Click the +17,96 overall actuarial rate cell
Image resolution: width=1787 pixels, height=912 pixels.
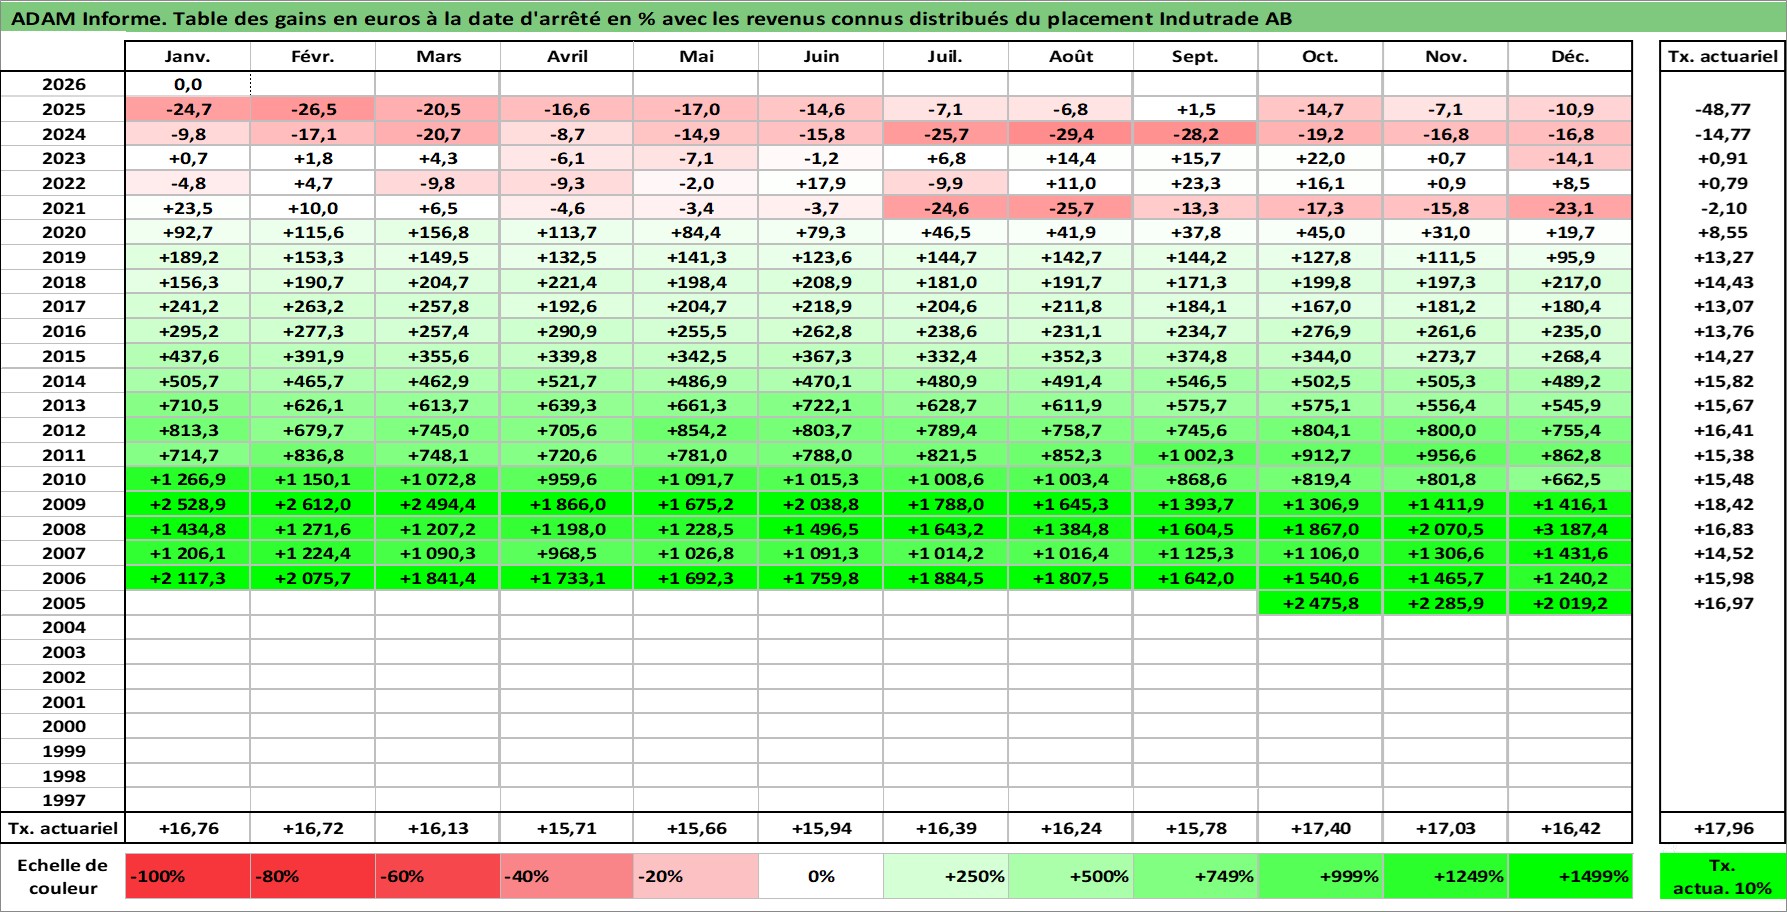tap(1722, 828)
